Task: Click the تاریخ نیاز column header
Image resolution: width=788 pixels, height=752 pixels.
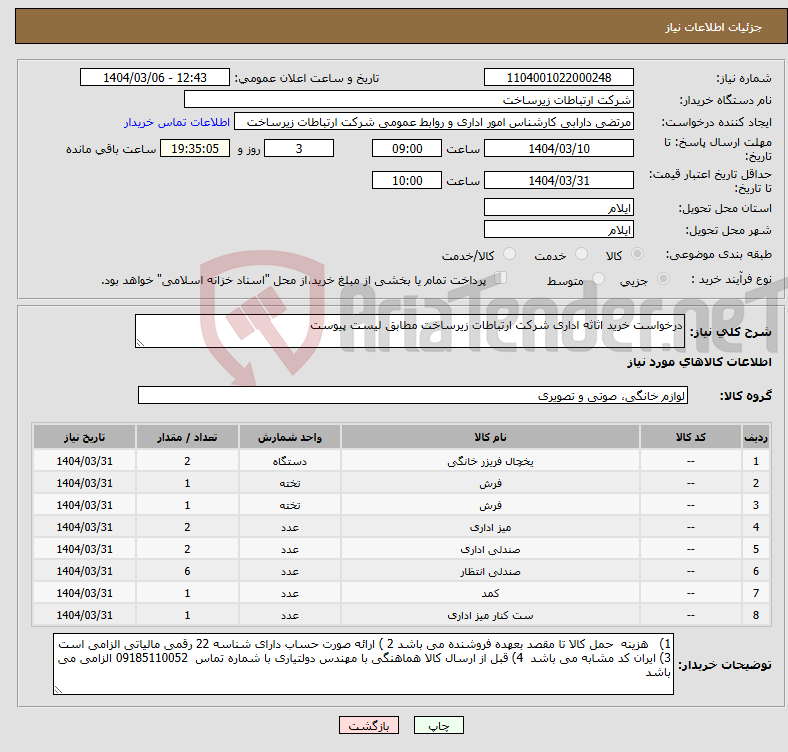Action: [84, 437]
